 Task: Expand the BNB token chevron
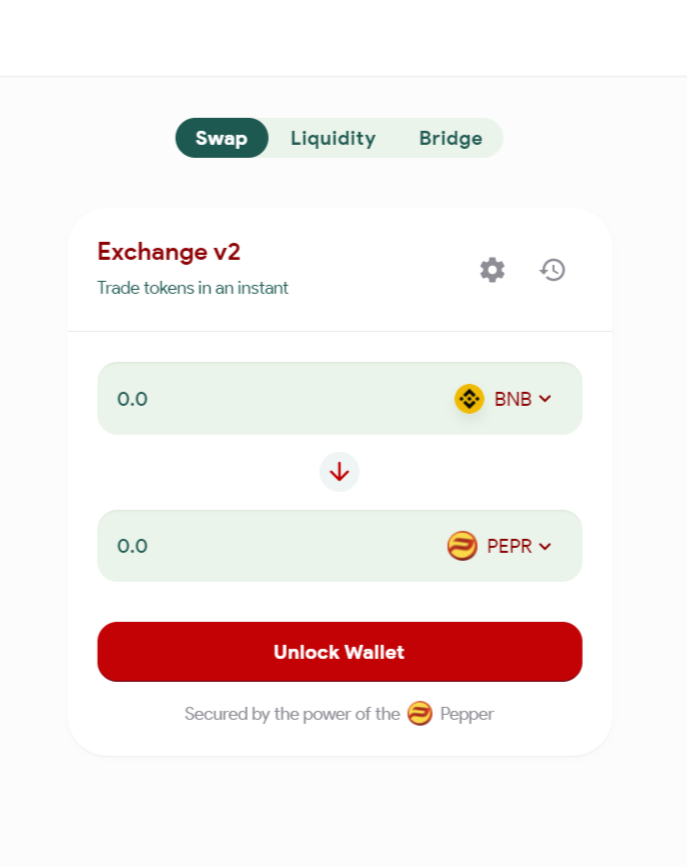click(x=545, y=399)
